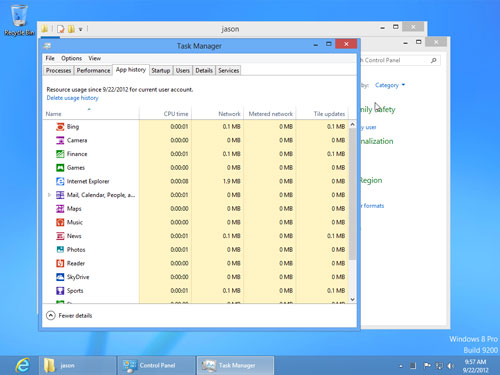Image resolution: width=500 pixels, height=375 pixels.
Task: Click the new folder icon in jason window
Action: pyautogui.click(x=71, y=29)
